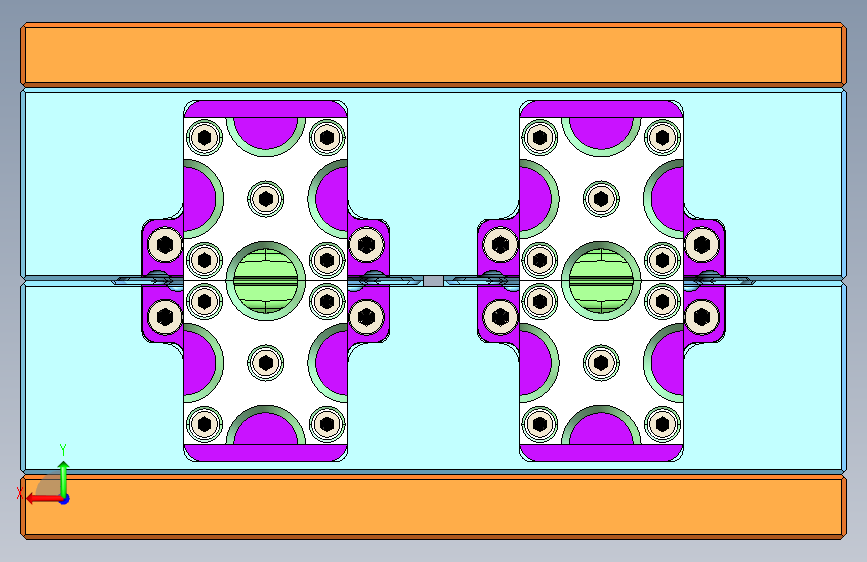Click the blue Z axis dot at triad origin

pyautogui.click(x=65, y=499)
